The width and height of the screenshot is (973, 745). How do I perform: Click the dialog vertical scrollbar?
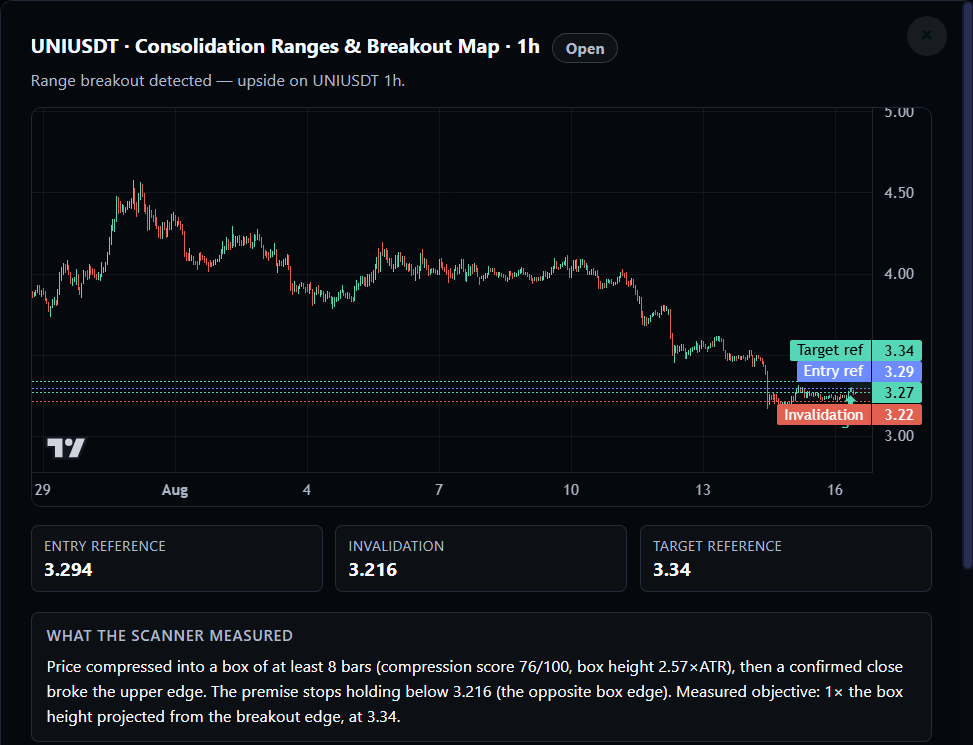point(967,284)
